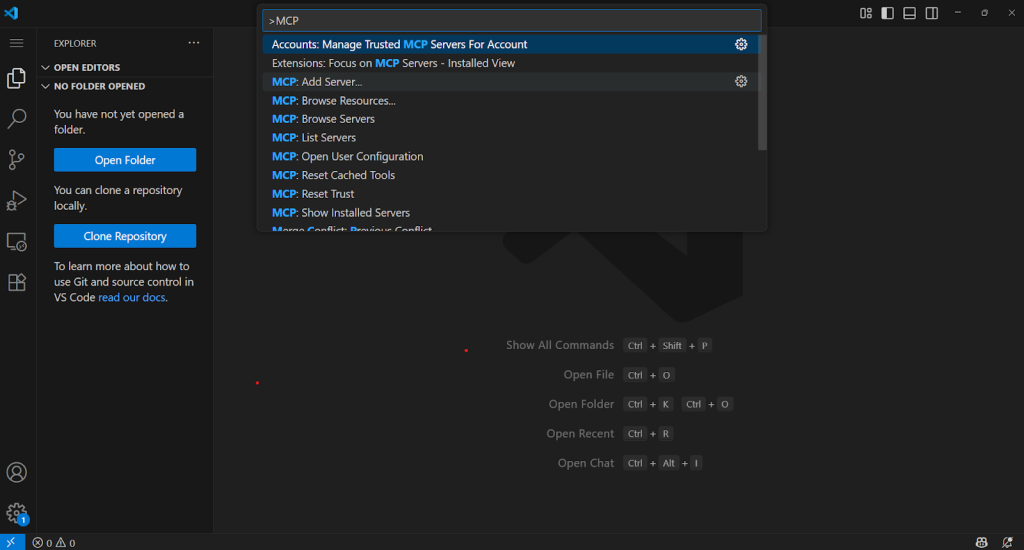Follow the read our docs link
Viewport: 1024px width, 550px height.
click(132, 298)
